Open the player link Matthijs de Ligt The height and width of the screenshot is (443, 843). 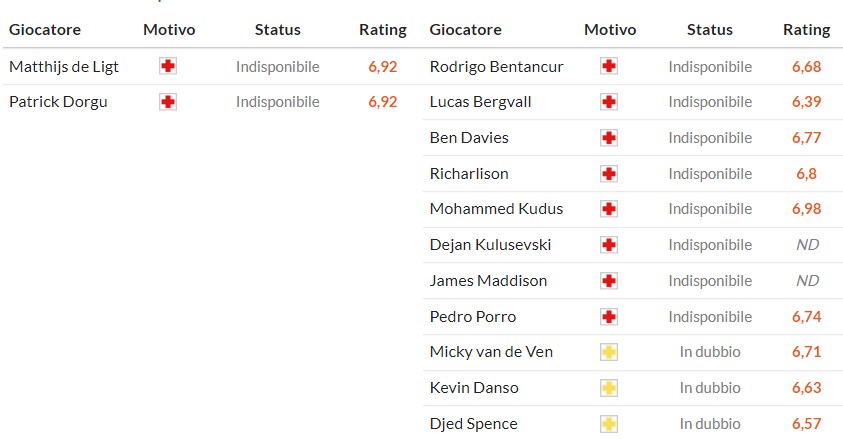(62, 67)
